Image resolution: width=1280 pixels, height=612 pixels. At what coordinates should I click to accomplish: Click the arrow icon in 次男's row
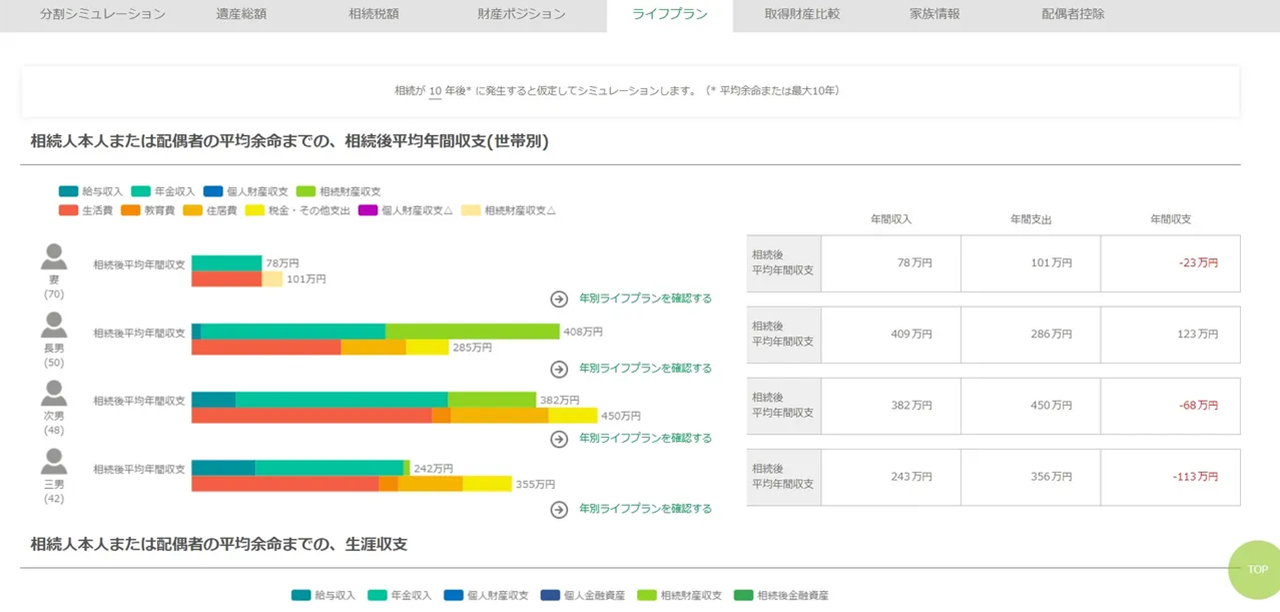click(559, 439)
